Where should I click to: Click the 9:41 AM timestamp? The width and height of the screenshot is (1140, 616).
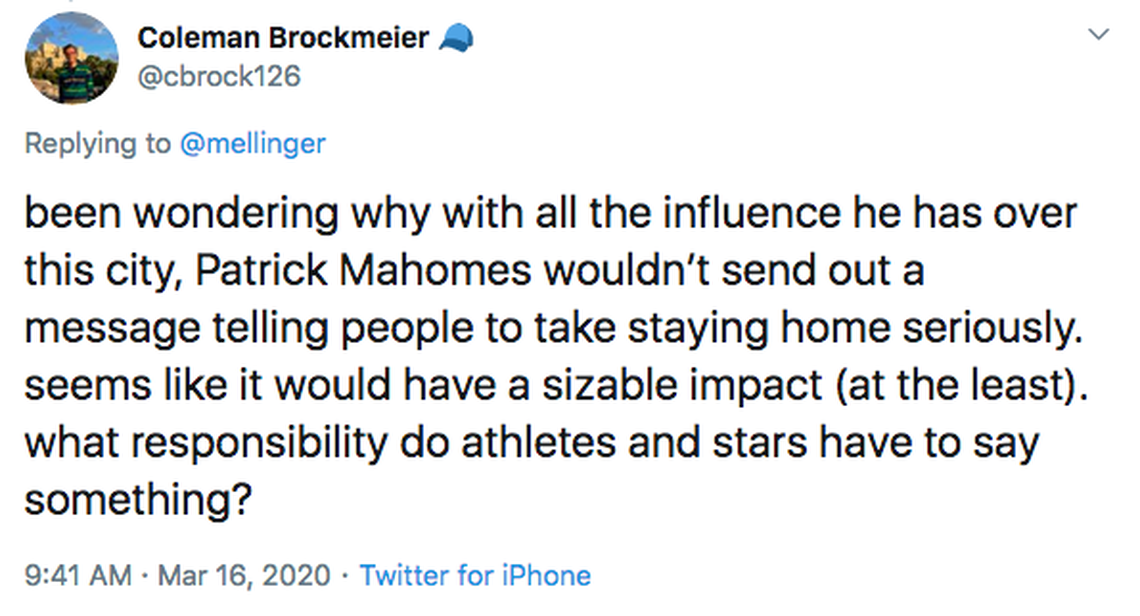78,575
